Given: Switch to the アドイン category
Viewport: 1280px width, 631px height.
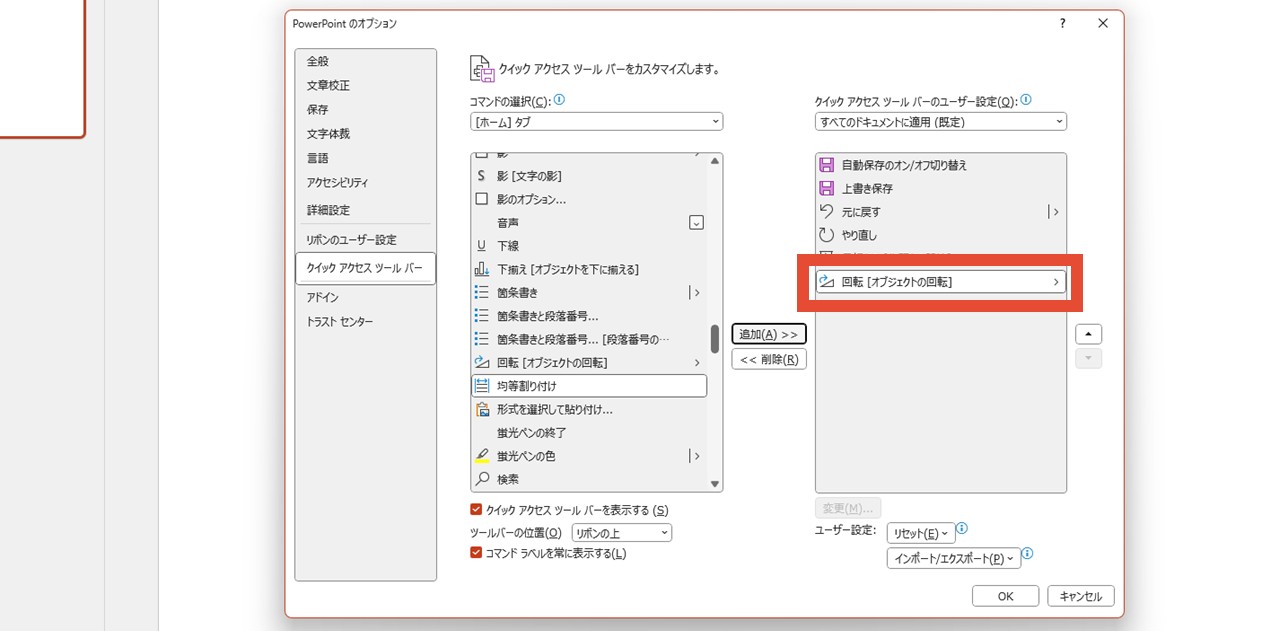Looking at the screenshot, I should [324, 296].
